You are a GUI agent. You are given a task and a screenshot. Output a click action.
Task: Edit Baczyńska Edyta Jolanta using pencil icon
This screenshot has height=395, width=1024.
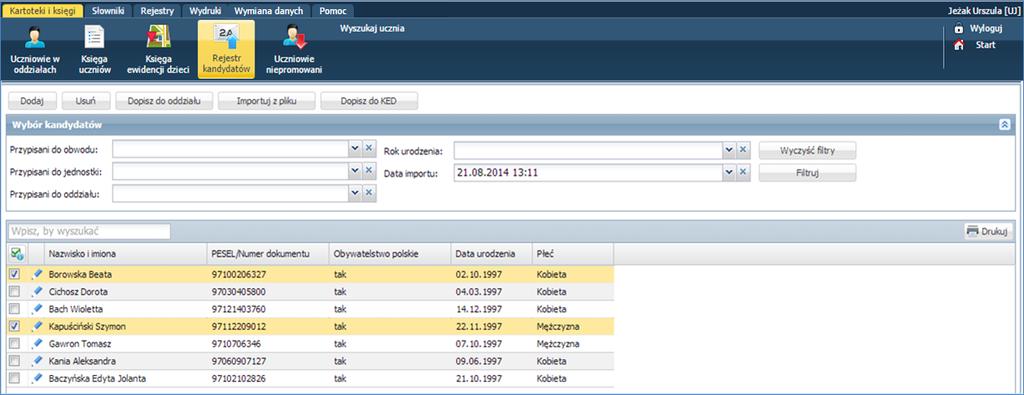point(37,378)
